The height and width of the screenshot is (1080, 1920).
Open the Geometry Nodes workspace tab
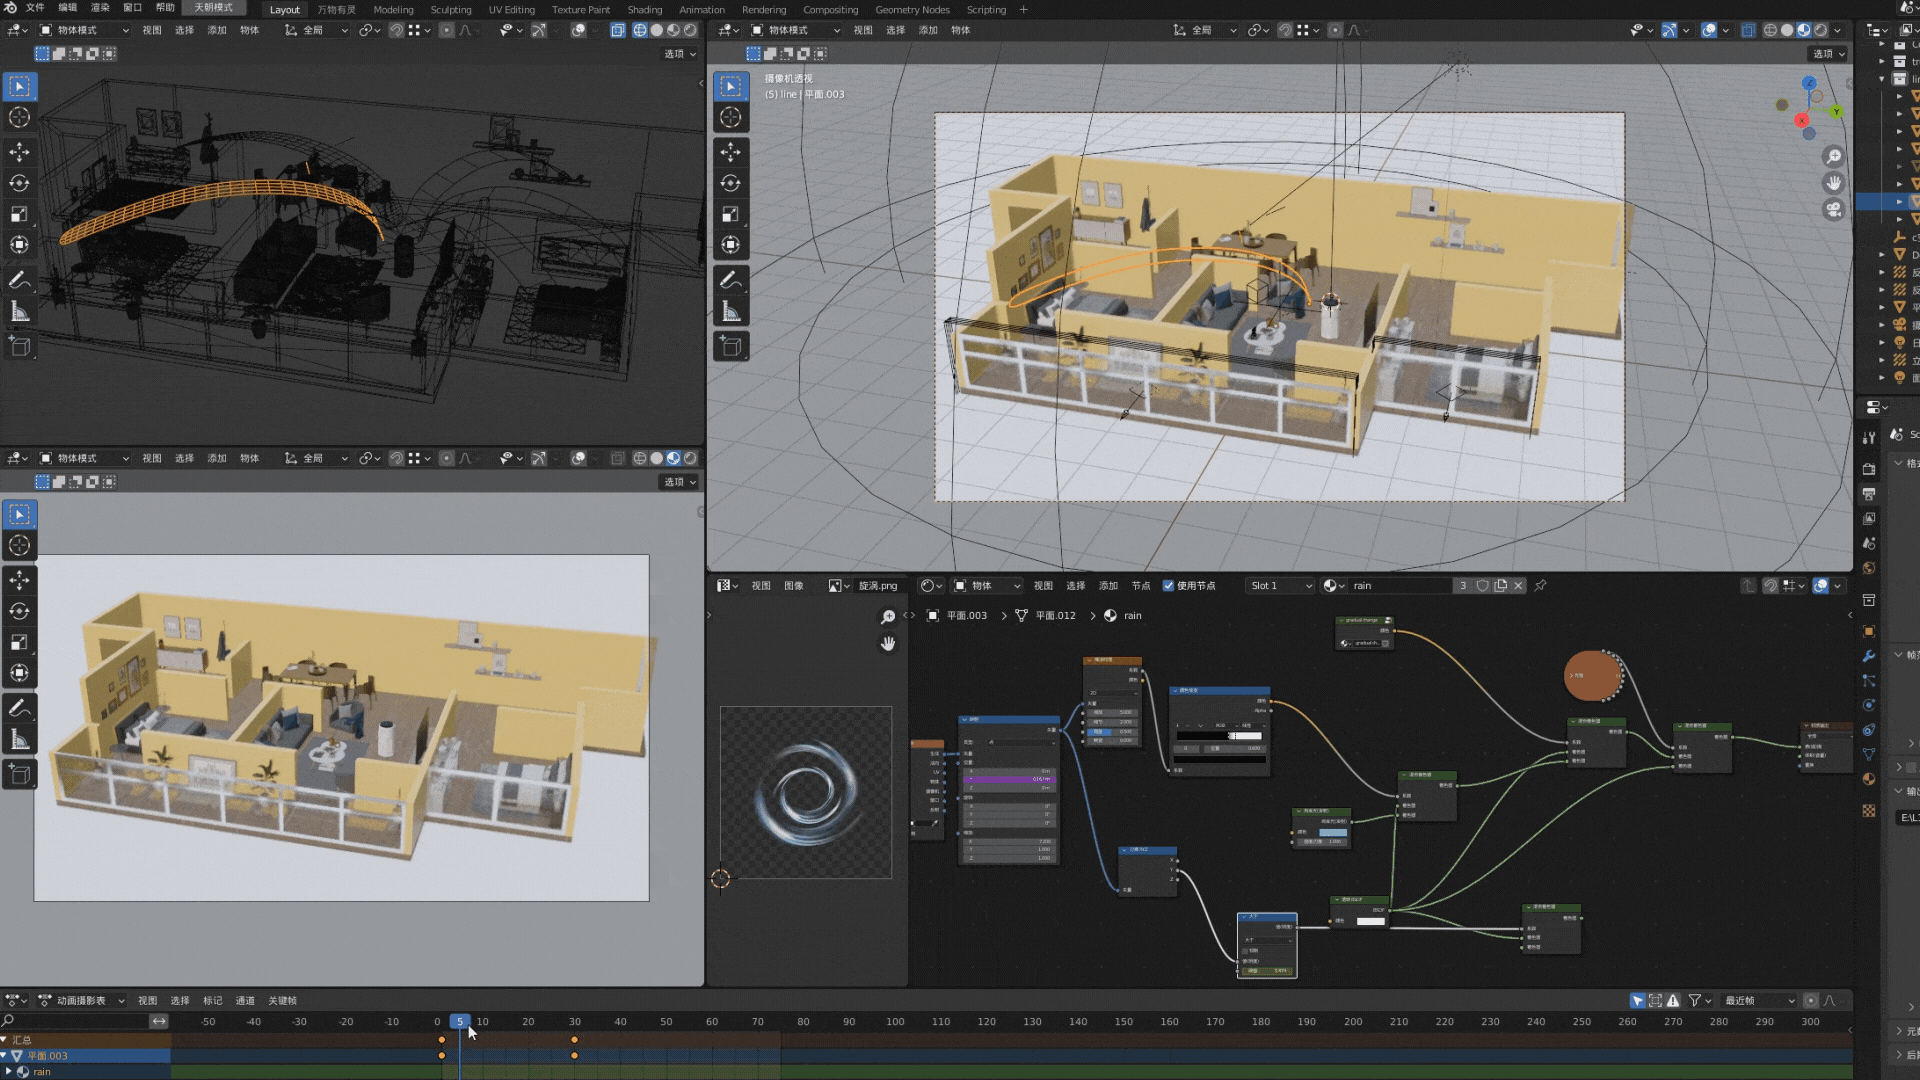click(911, 10)
